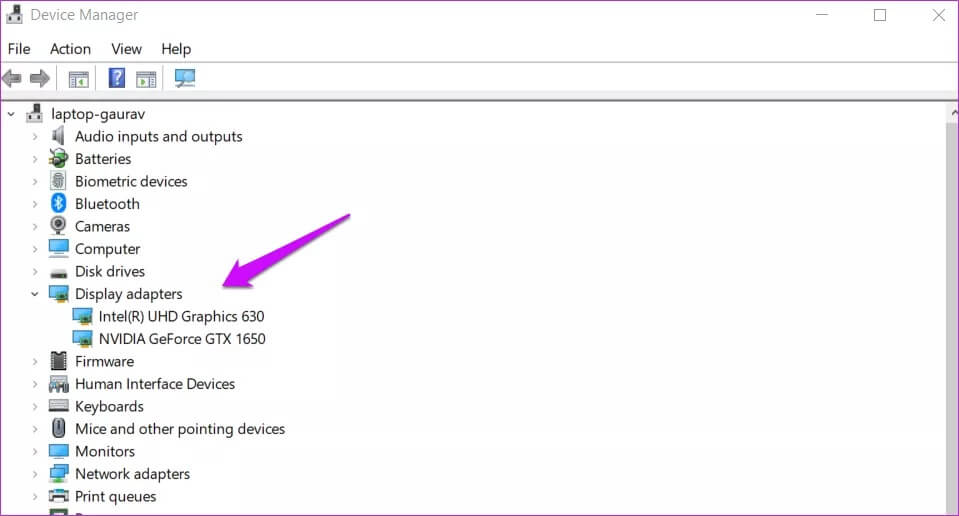Click the action pane toolbar icon
The image size is (959, 516).
[x=146, y=79]
